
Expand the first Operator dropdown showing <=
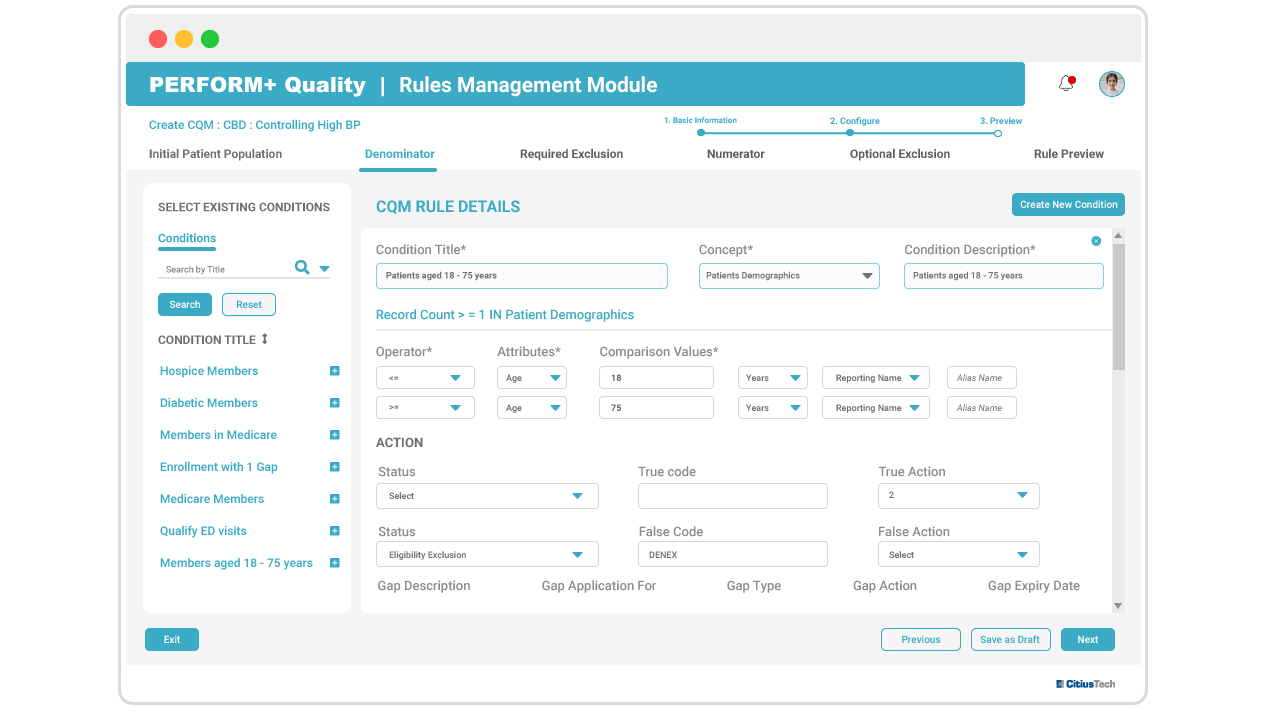coord(425,378)
